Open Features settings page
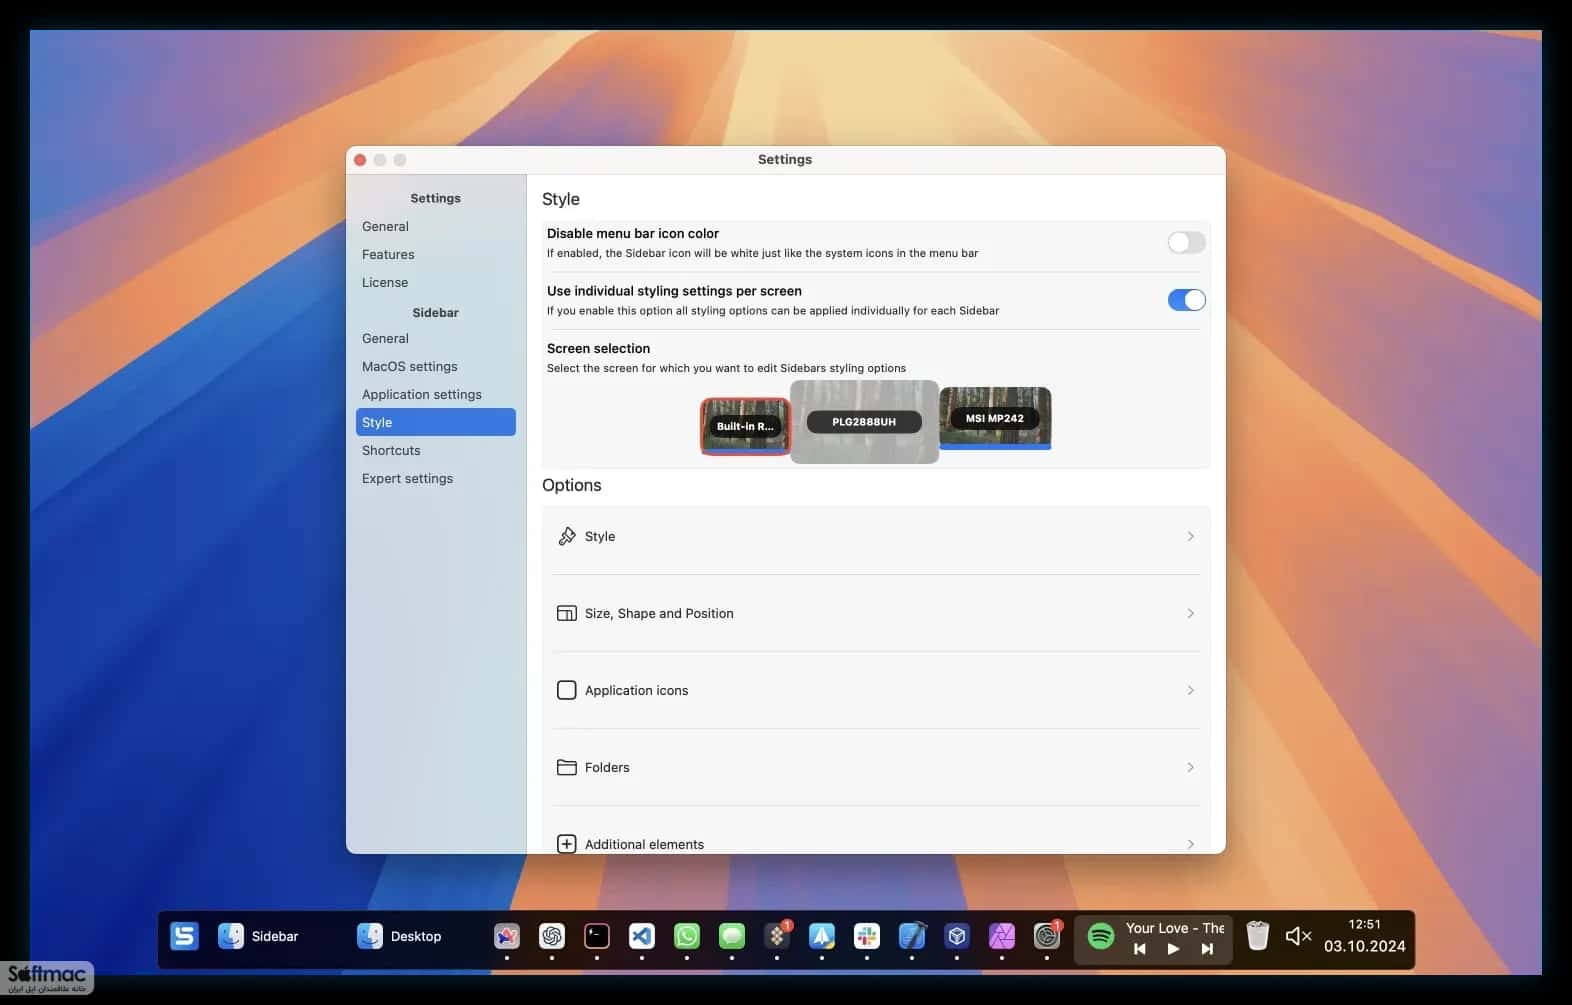The image size is (1572, 1005). click(436, 254)
